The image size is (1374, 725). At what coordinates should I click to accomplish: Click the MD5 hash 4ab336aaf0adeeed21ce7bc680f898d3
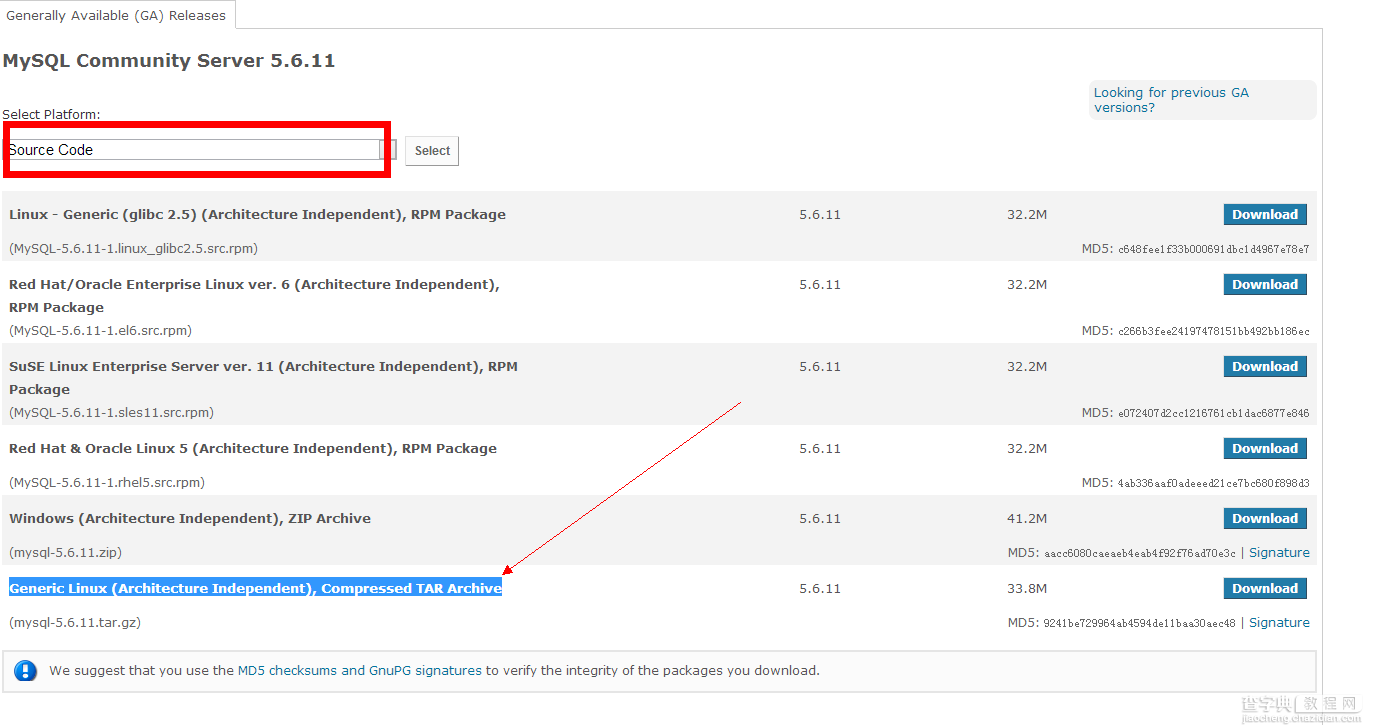point(1213,483)
